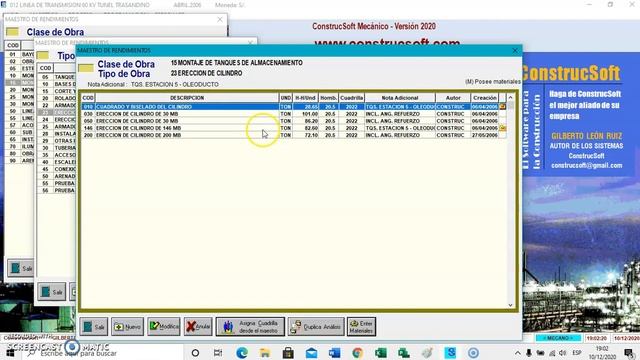
Task: Click the Nuevo button
Action: 127,327
